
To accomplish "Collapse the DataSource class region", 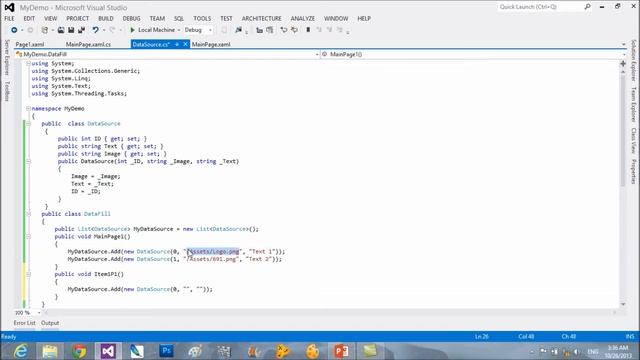I will coord(28,124).
